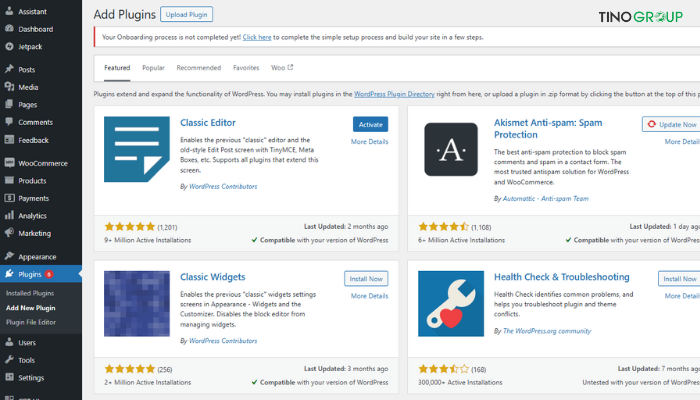
Task: Click '9+ Million Active Installations' text
Action: 148,240
